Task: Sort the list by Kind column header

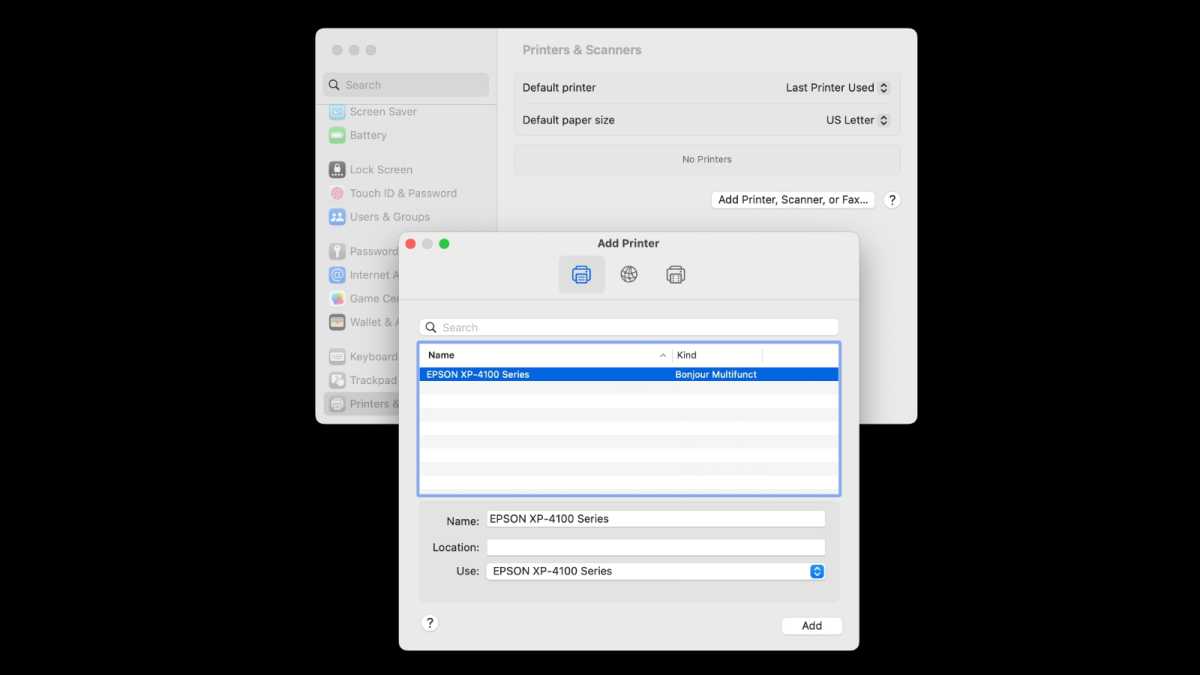Action: point(717,355)
